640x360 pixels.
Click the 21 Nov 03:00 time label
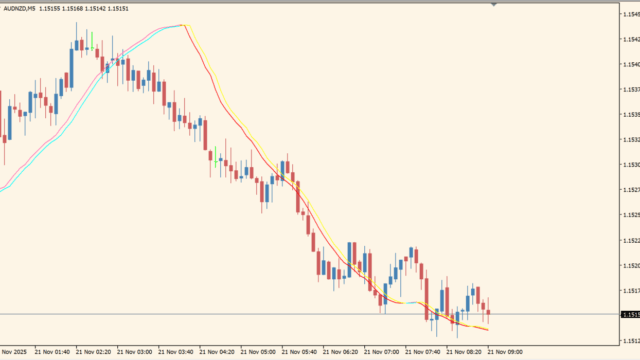[x=134, y=352]
